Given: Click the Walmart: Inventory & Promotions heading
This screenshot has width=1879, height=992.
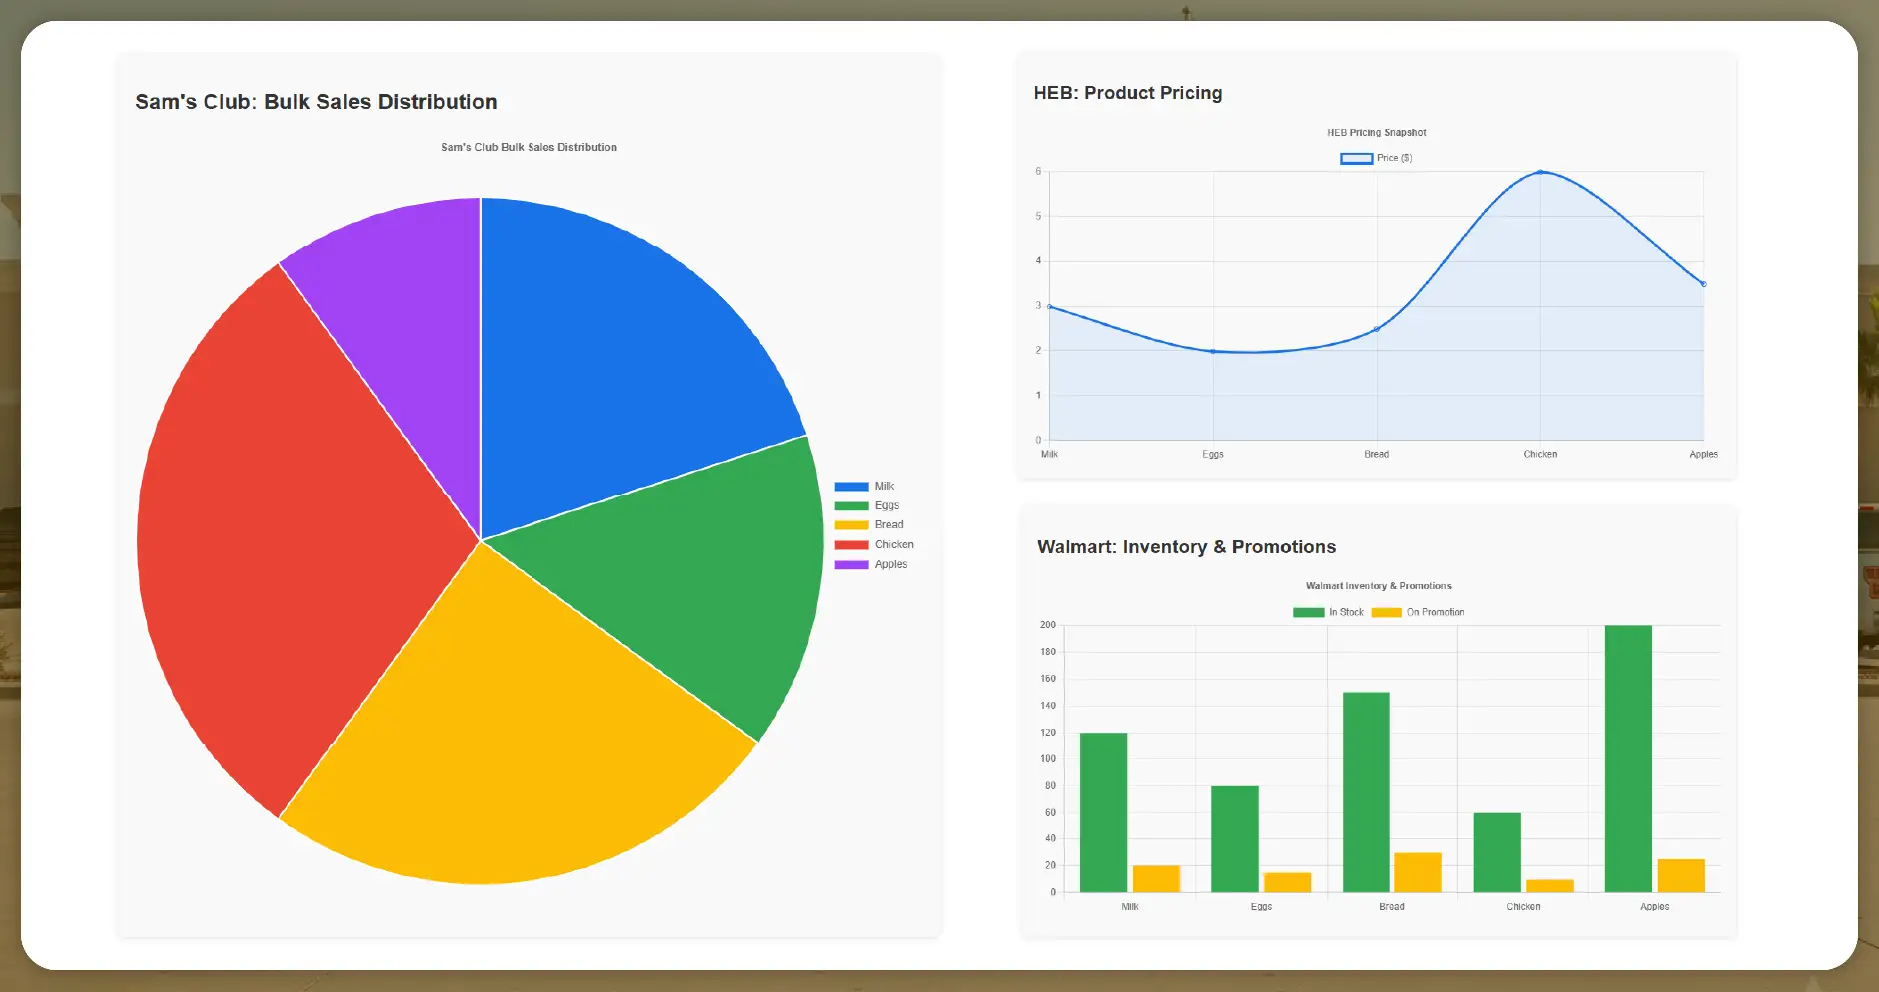Looking at the screenshot, I should pos(1186,546).
